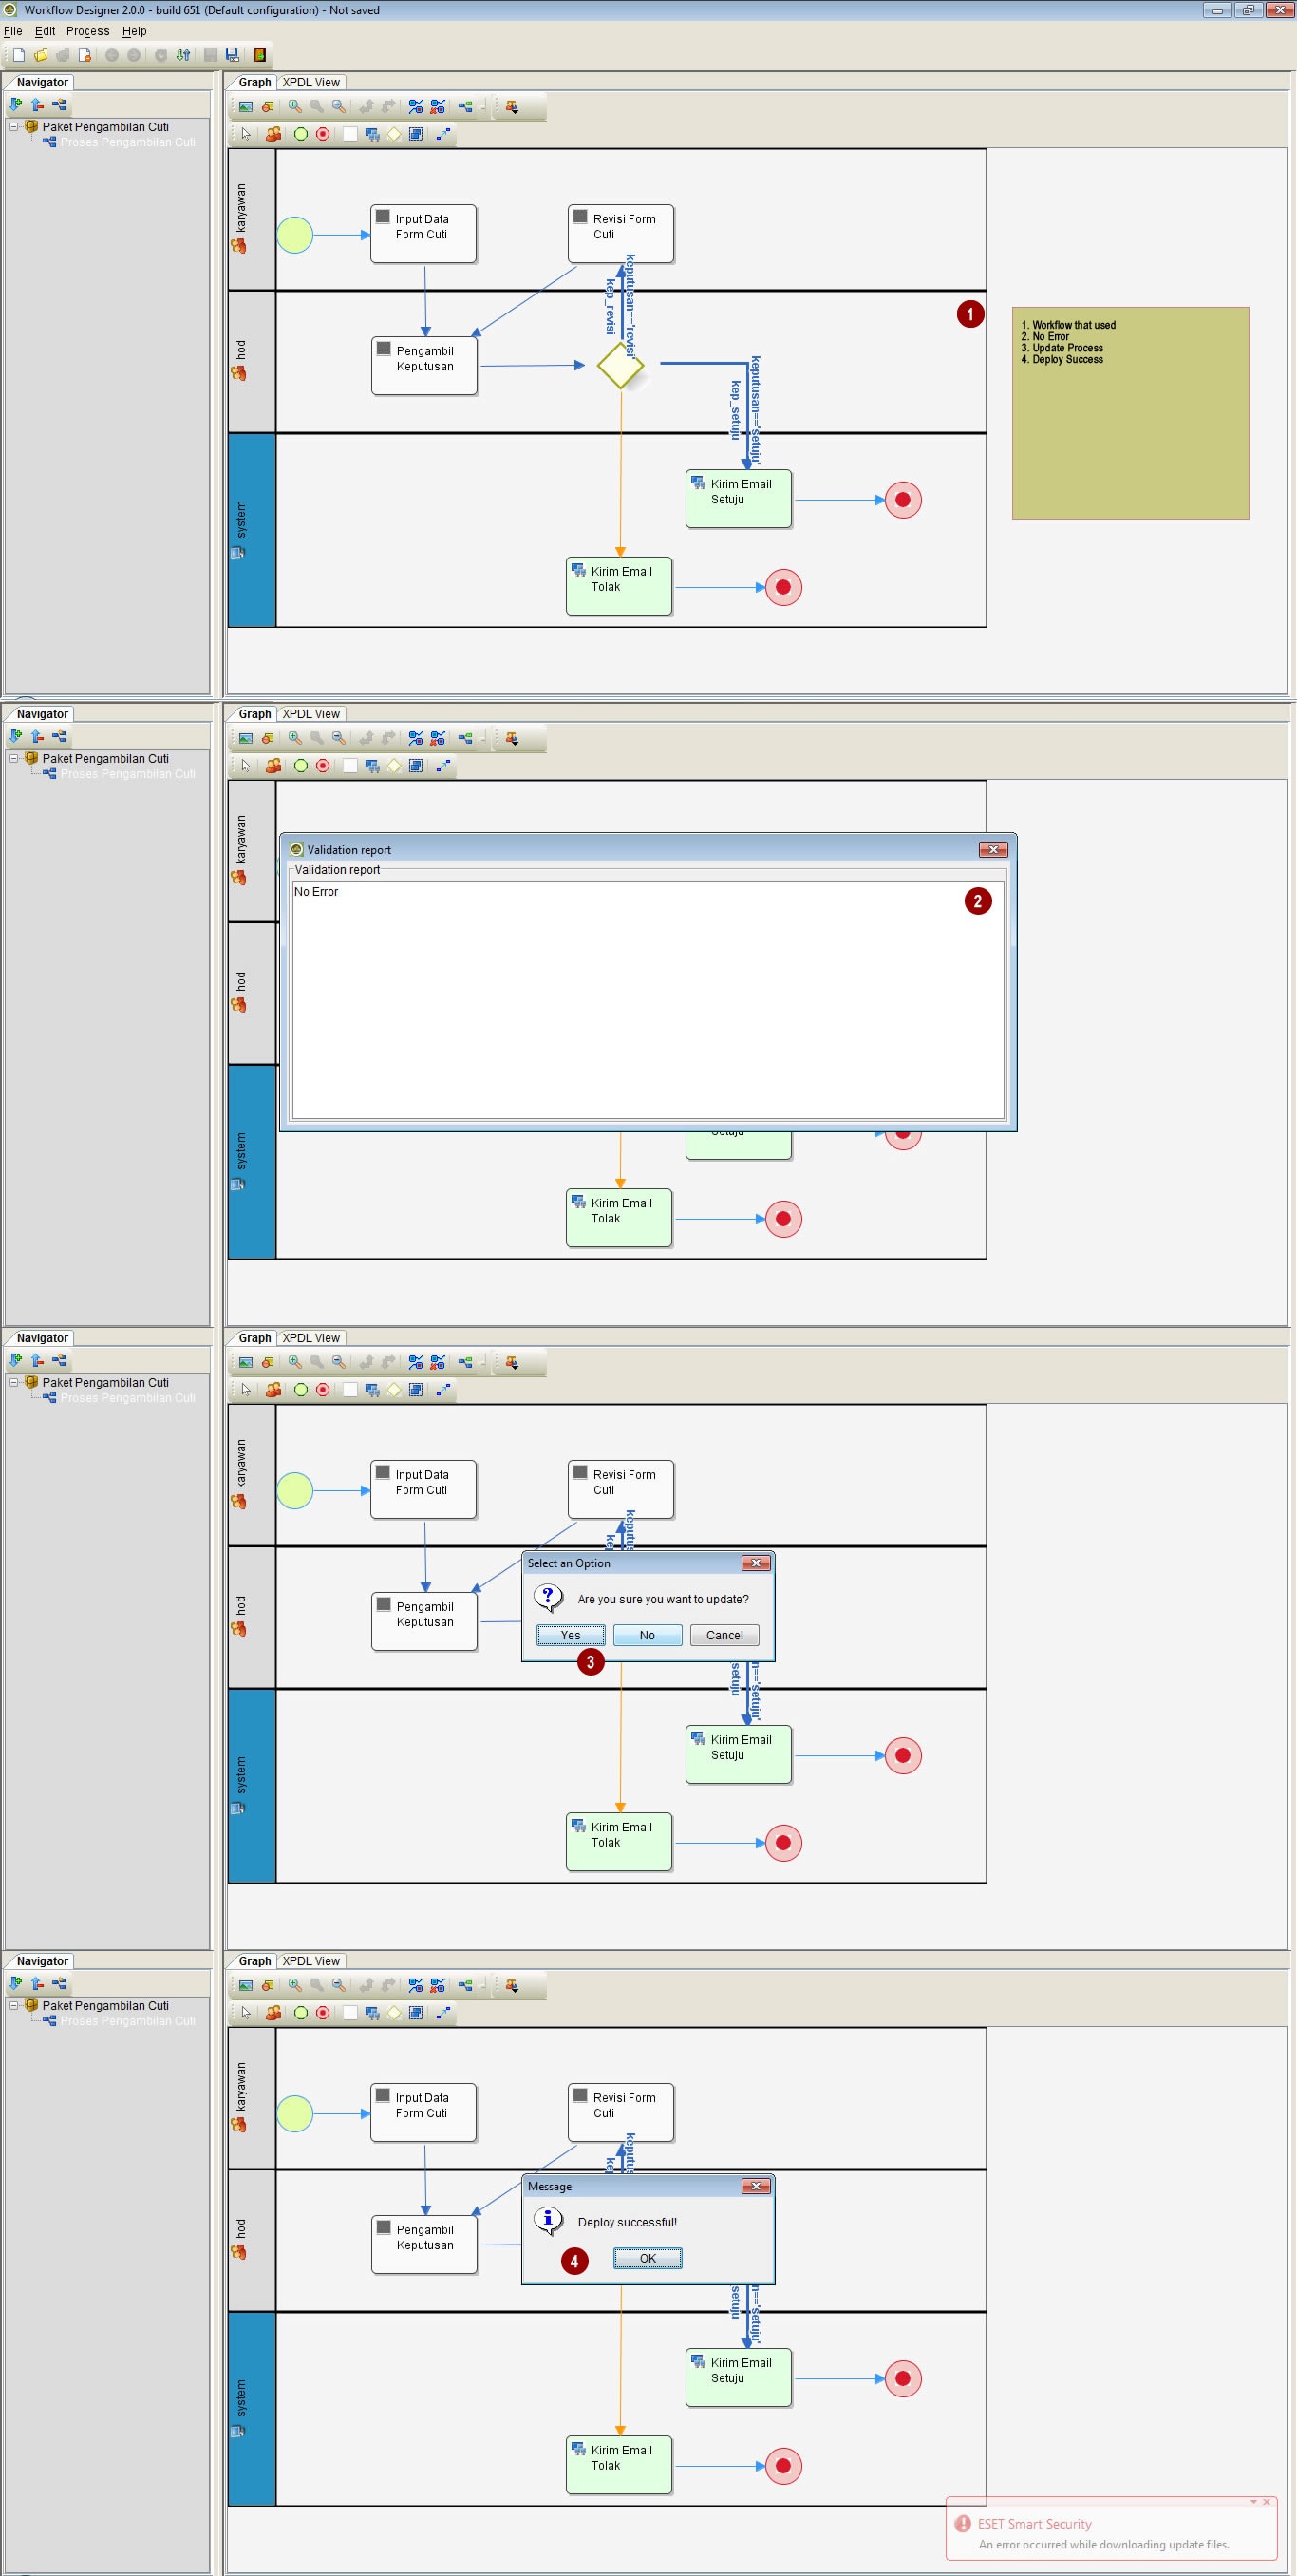Open the File menu
The image size is (1297, 2576).
tap(13, 31)
